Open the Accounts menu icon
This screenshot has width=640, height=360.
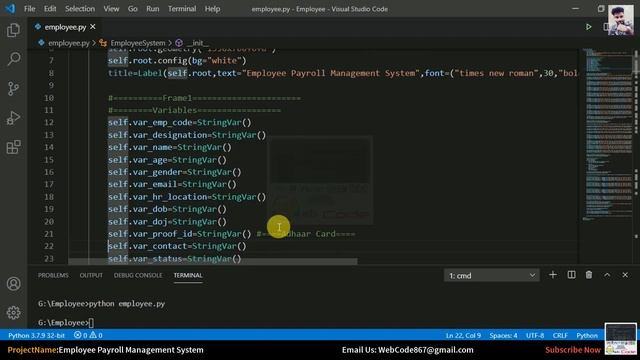pos(13,284)
